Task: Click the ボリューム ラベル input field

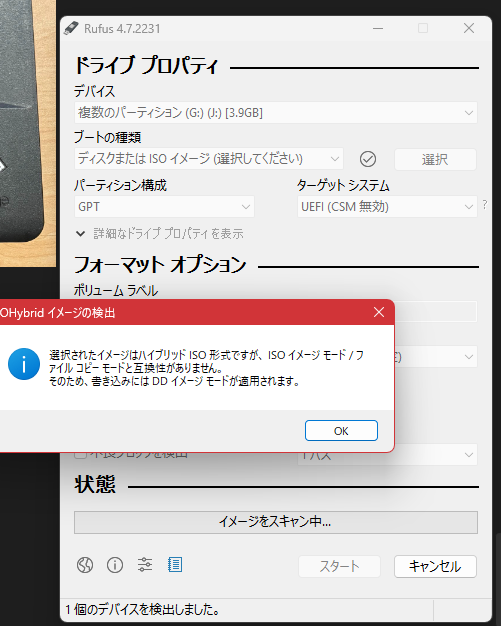Action: pos(435,311)
